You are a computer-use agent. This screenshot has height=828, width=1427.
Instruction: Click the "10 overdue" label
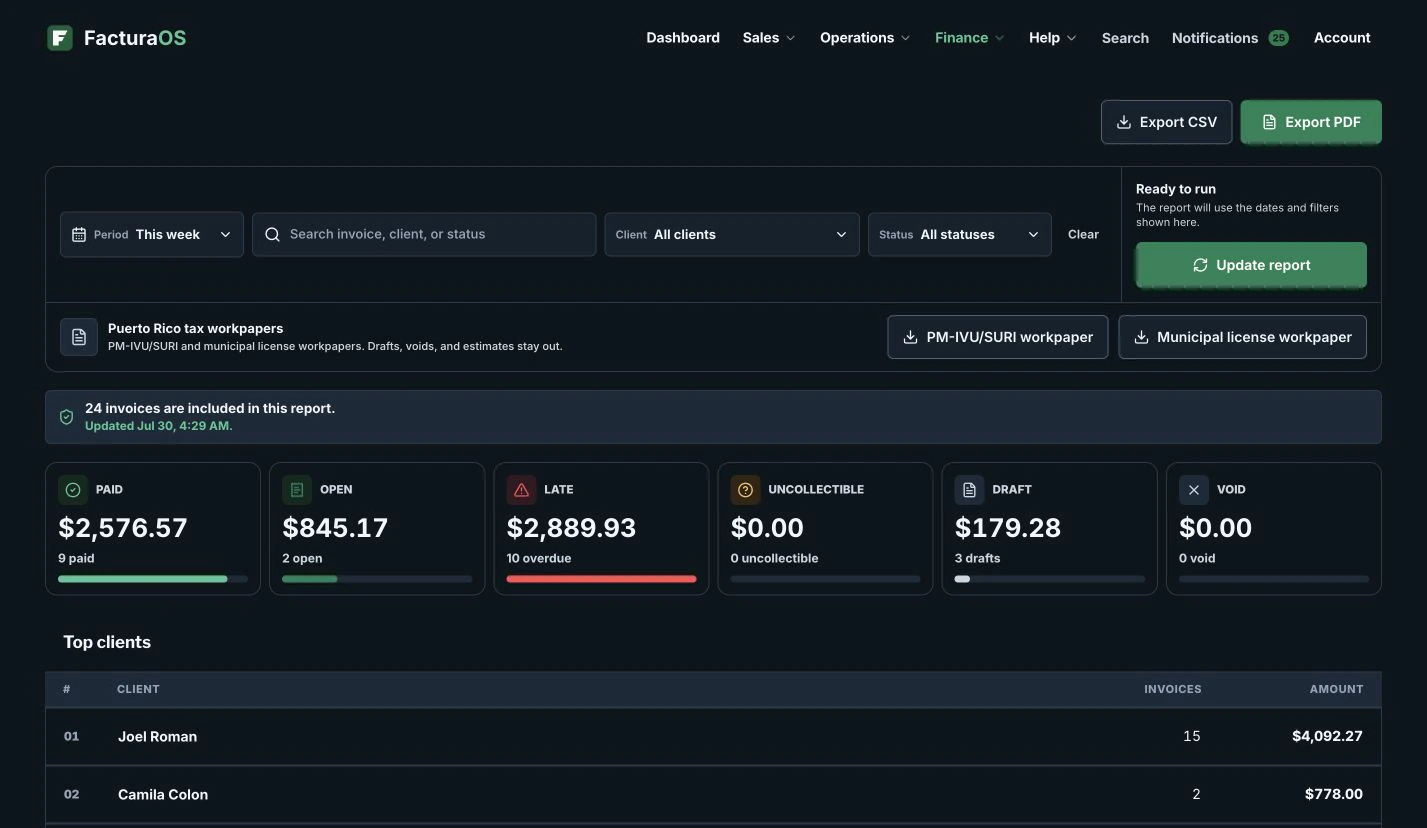(539, 558)
